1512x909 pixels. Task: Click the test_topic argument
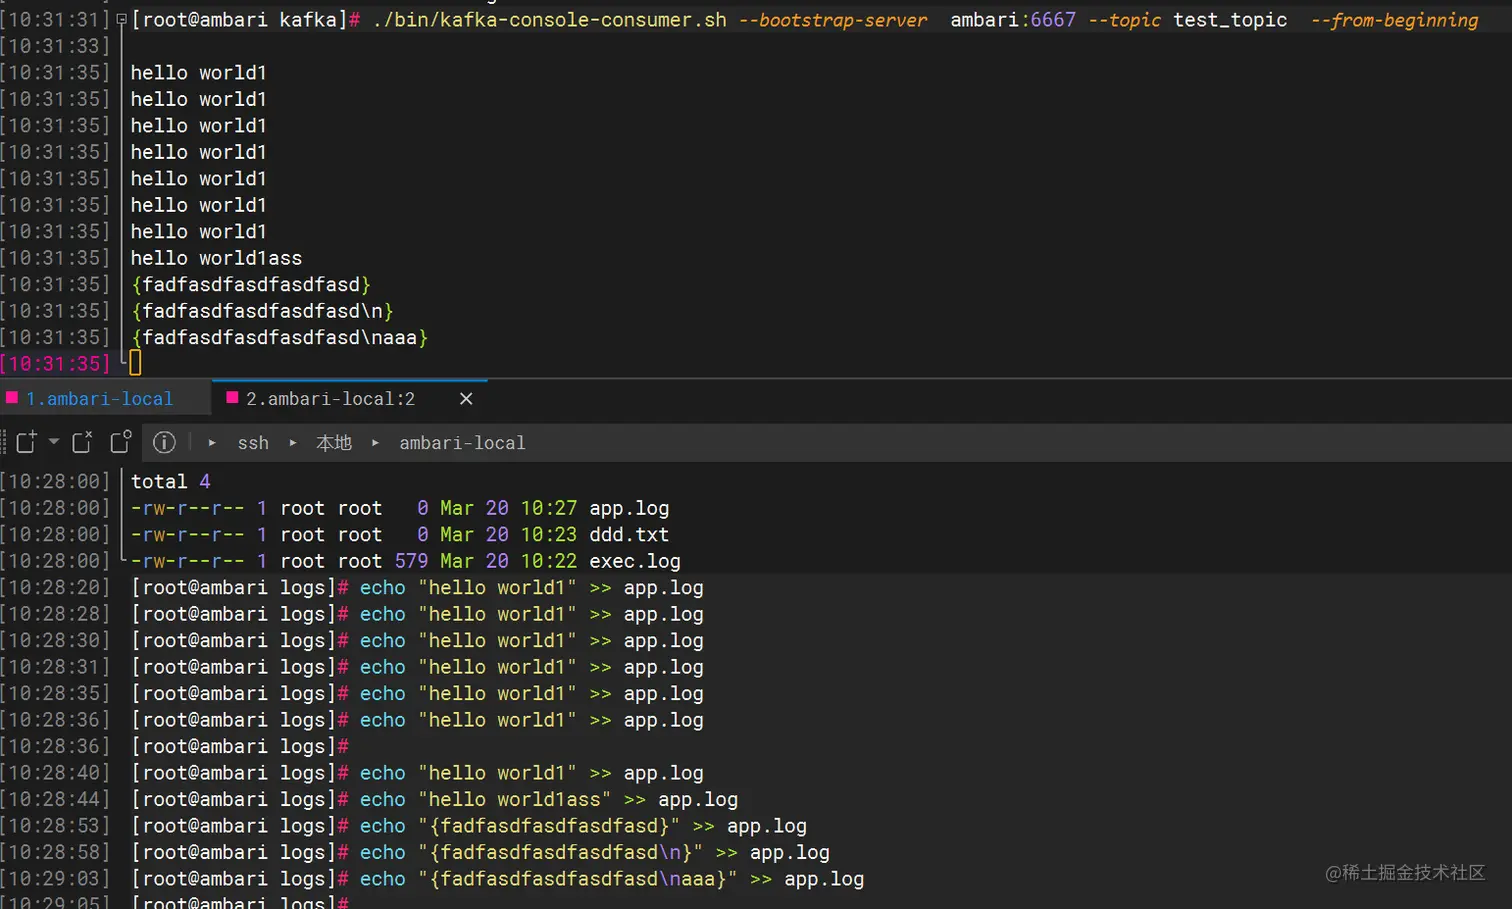click(x=1230, y=20)
